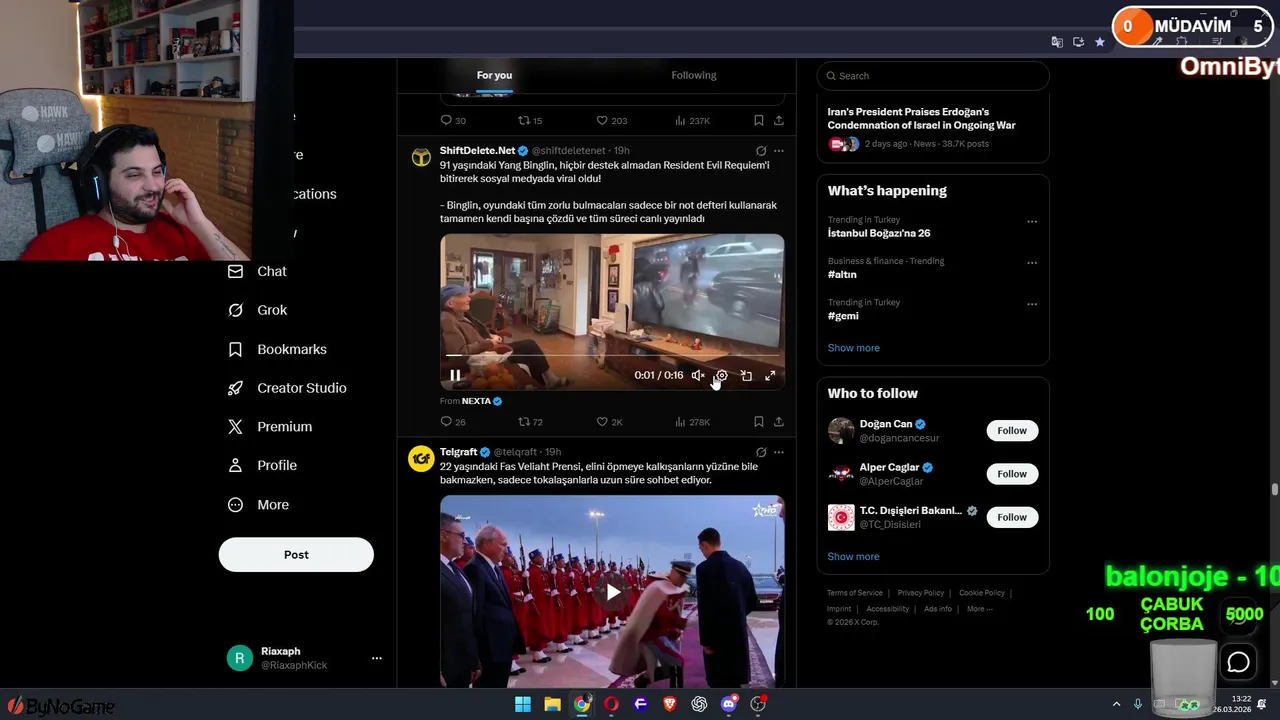Open Grok explain on ShiftDelete.Net post
The height and width of the screenshot is (720, 1280).
(761, 151)
